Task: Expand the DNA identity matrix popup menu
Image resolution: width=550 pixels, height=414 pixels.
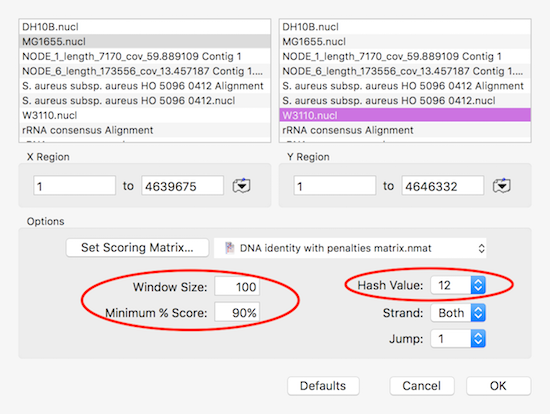Action: coord(350,248)
